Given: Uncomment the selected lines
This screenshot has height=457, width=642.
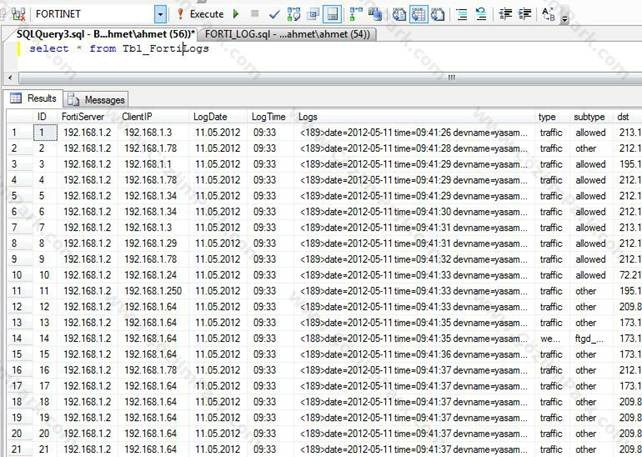Looking at the screenshot, I should 481,14.
